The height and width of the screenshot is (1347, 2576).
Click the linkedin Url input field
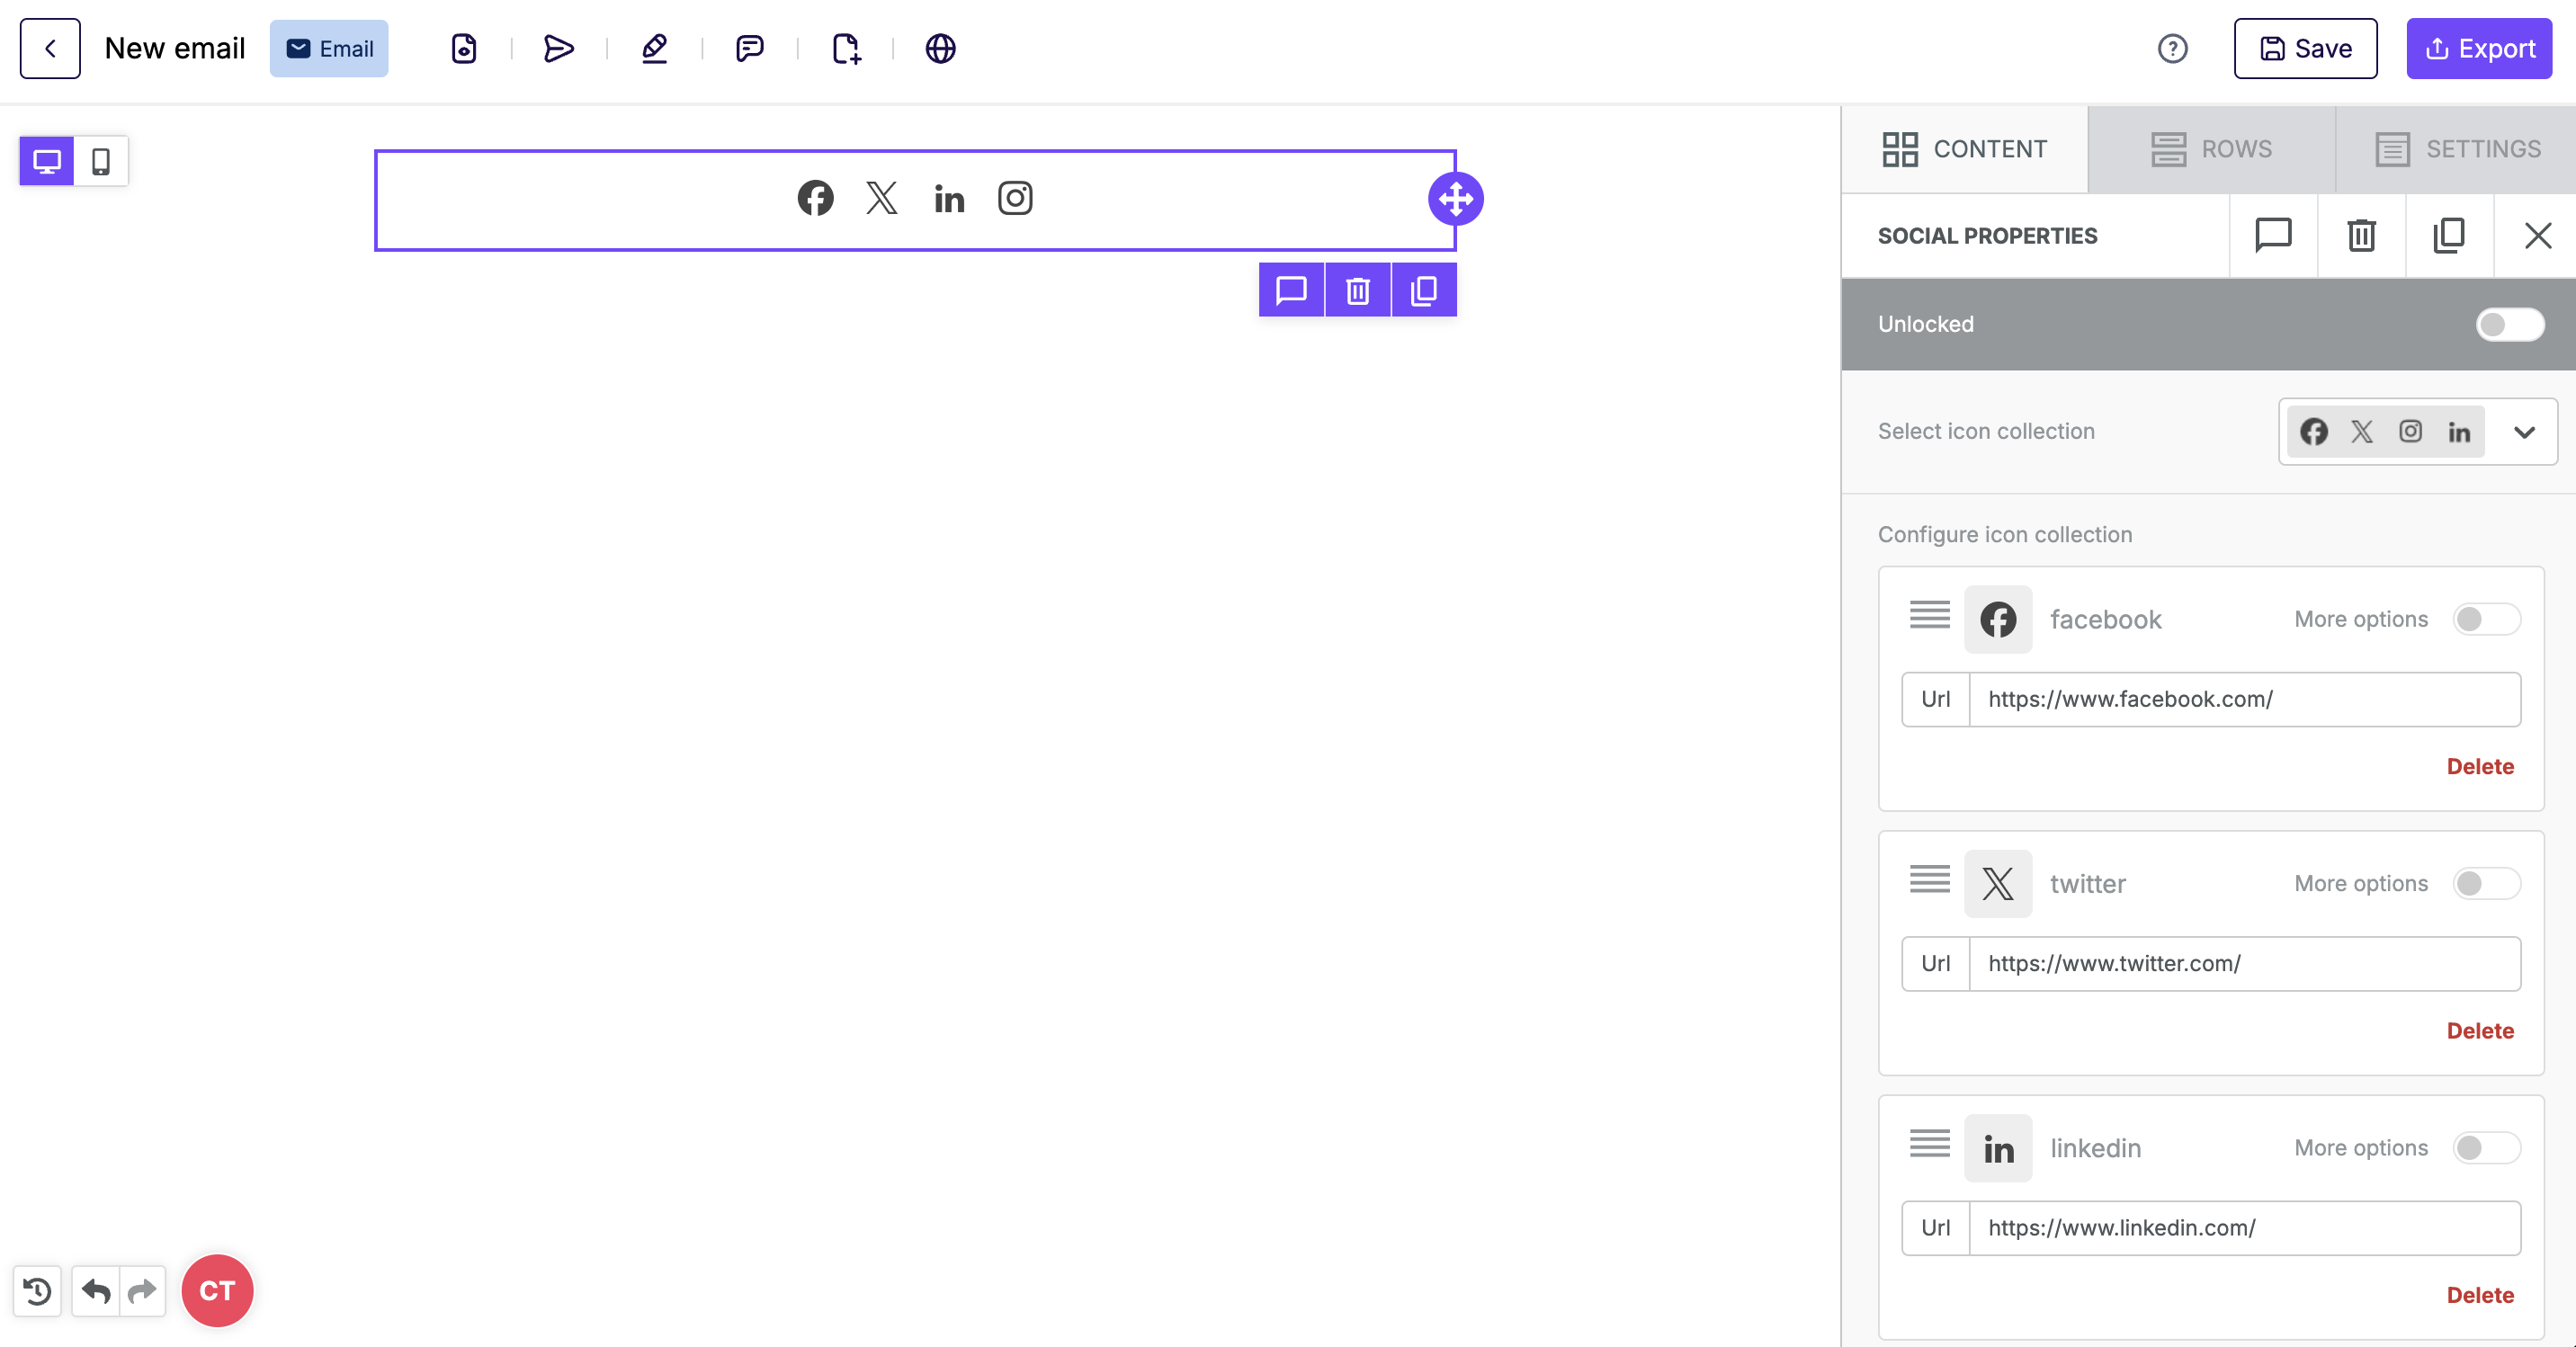(x=2244, y=1228)
